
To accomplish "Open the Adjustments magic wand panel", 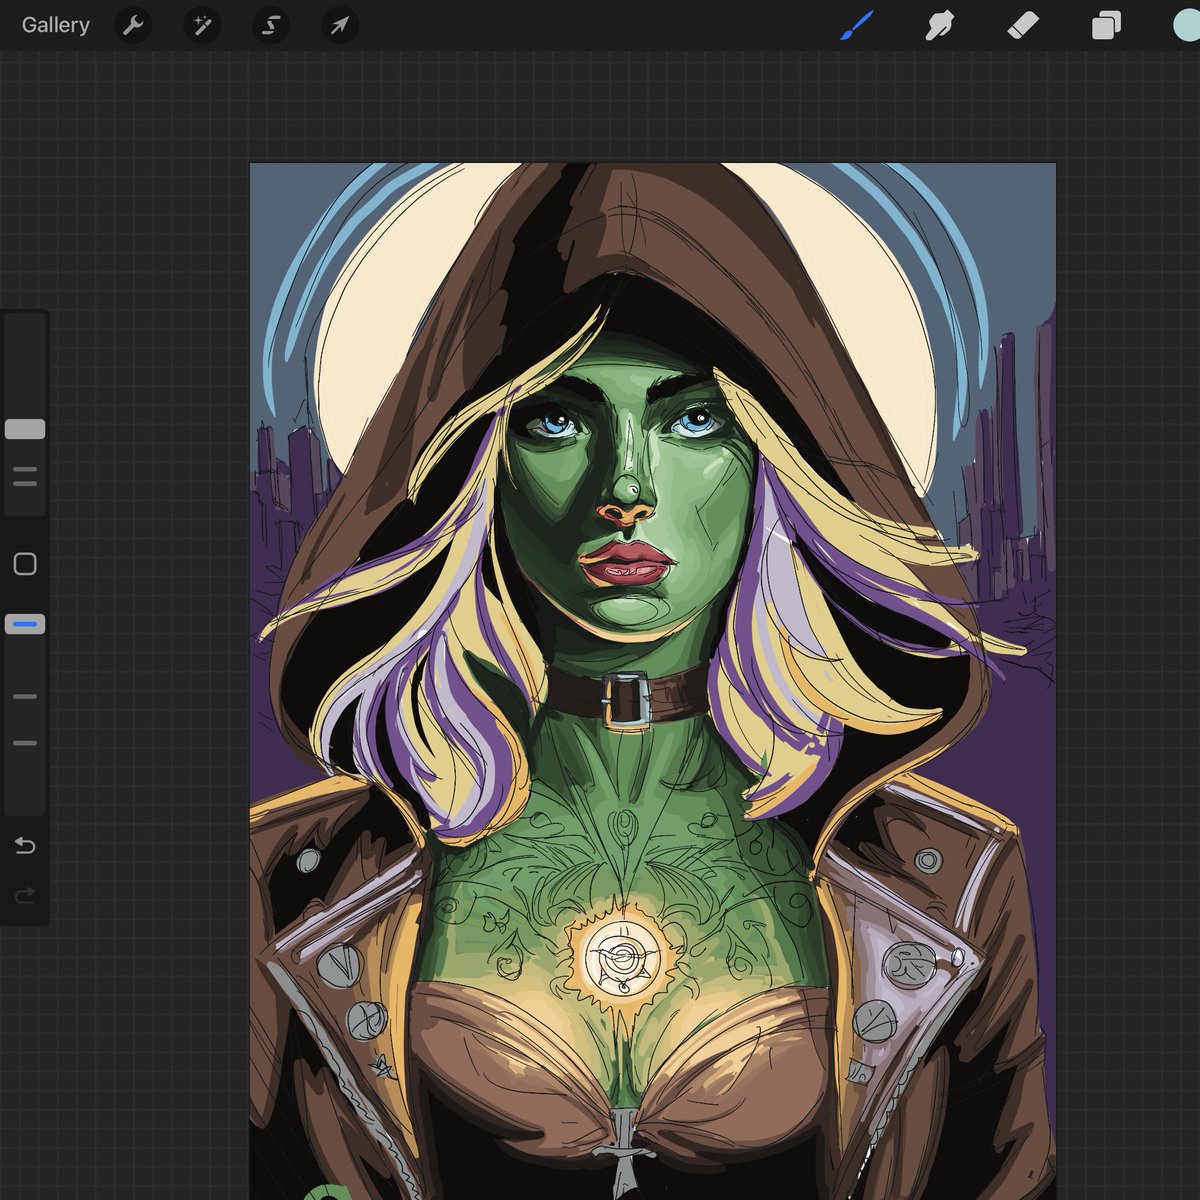I will [202, 26].
